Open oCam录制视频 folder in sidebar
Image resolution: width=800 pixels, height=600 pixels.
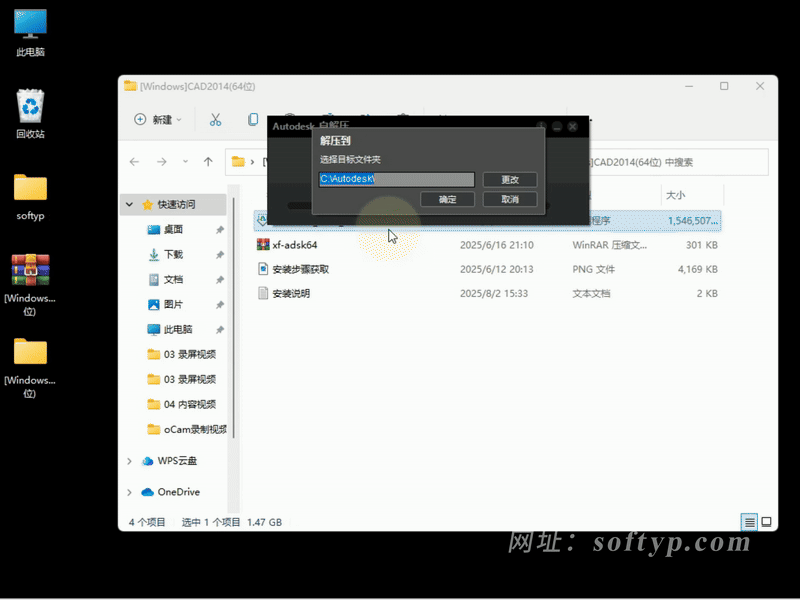pyautogui.click(x=194, y=430)
